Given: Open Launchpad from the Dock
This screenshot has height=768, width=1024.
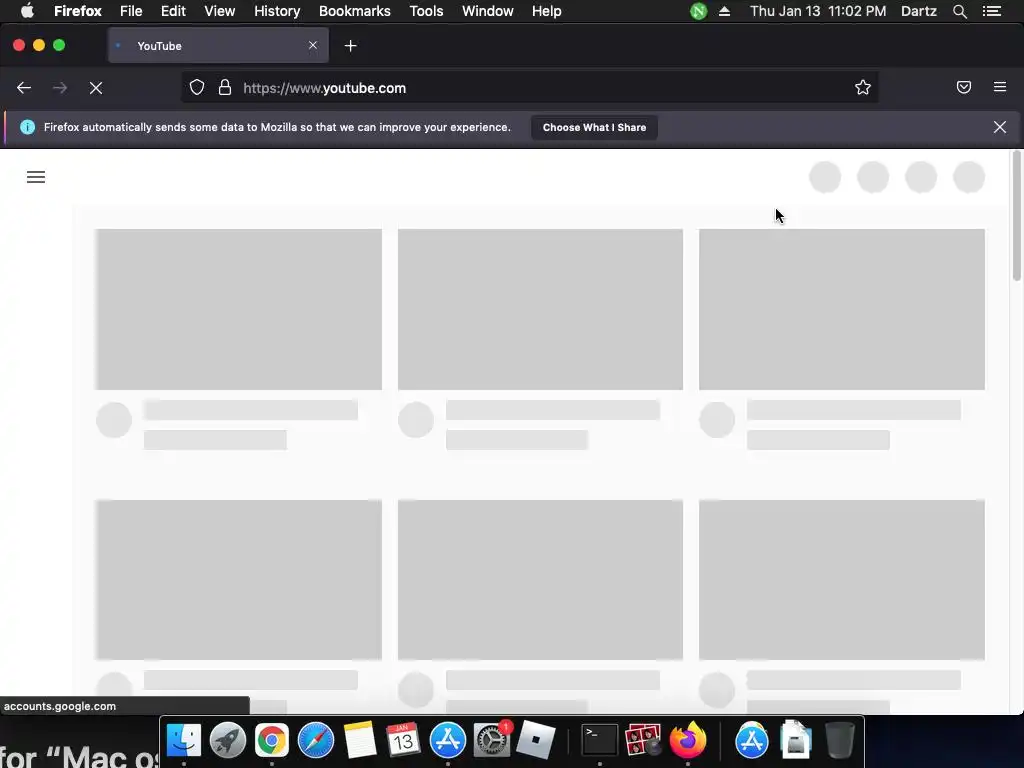Looking at the screenshot, I should 228,740.
